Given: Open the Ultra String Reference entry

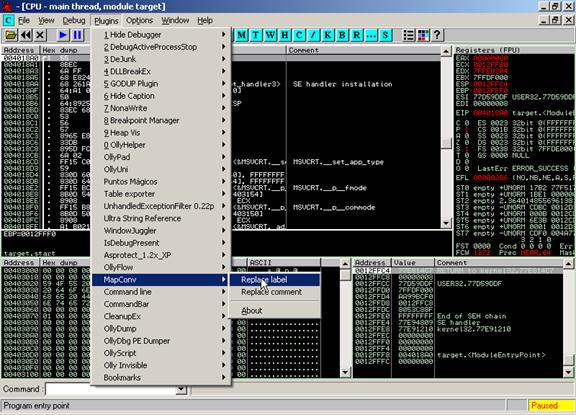Looking at the screenshot, I should [x=161, y=219].
